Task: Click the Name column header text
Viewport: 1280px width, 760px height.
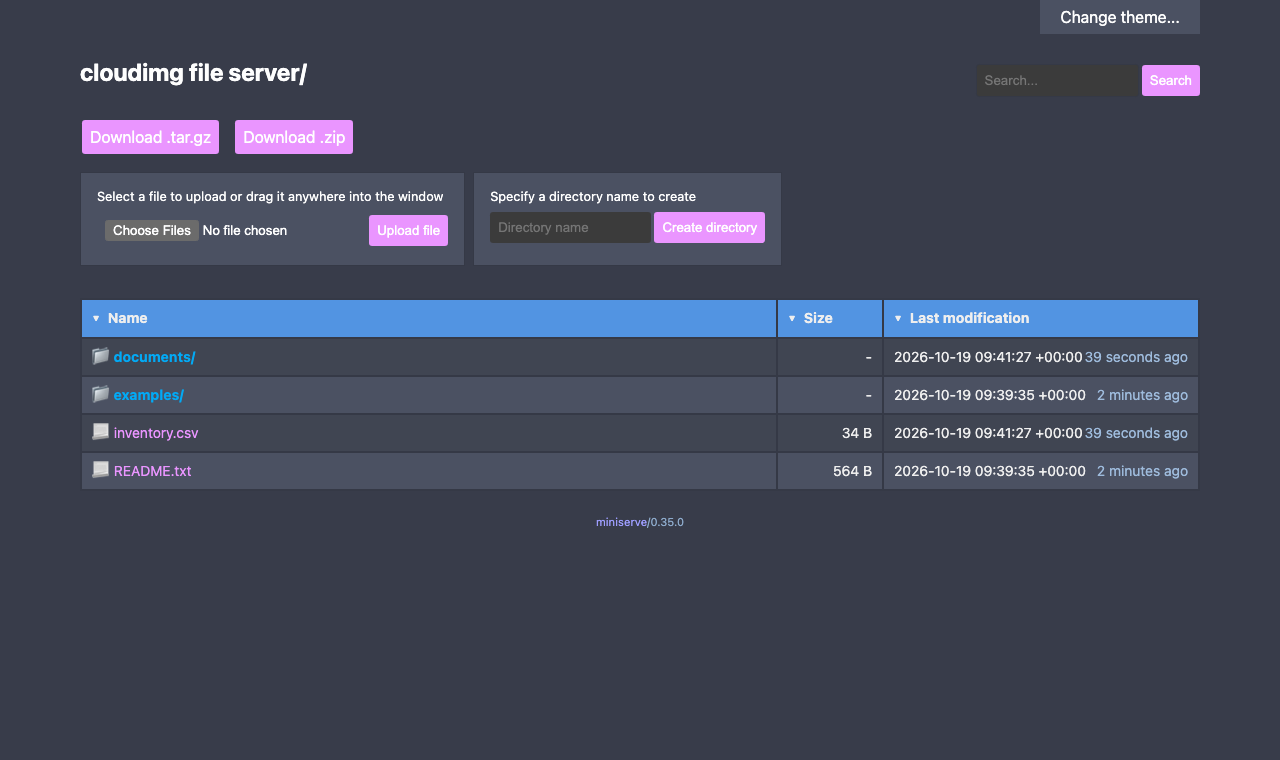Action: [x=127, y=318]
